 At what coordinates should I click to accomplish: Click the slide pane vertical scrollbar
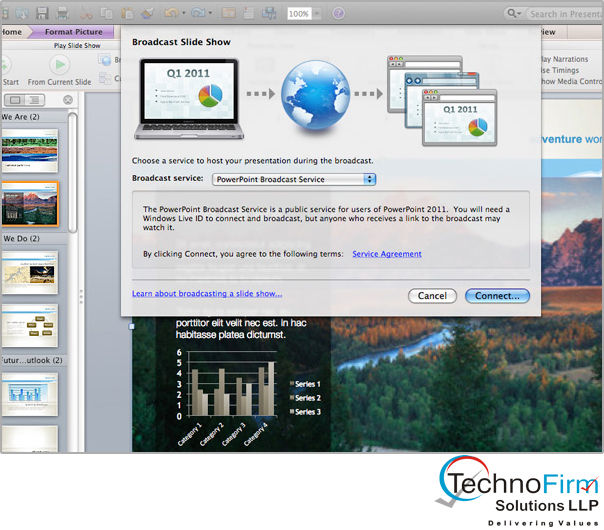tap(72, 173)
